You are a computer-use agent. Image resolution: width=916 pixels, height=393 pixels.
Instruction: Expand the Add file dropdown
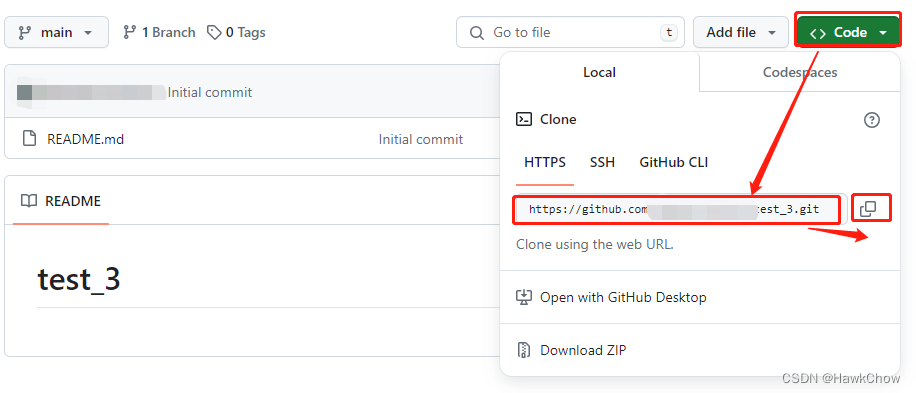pos(741,32)
